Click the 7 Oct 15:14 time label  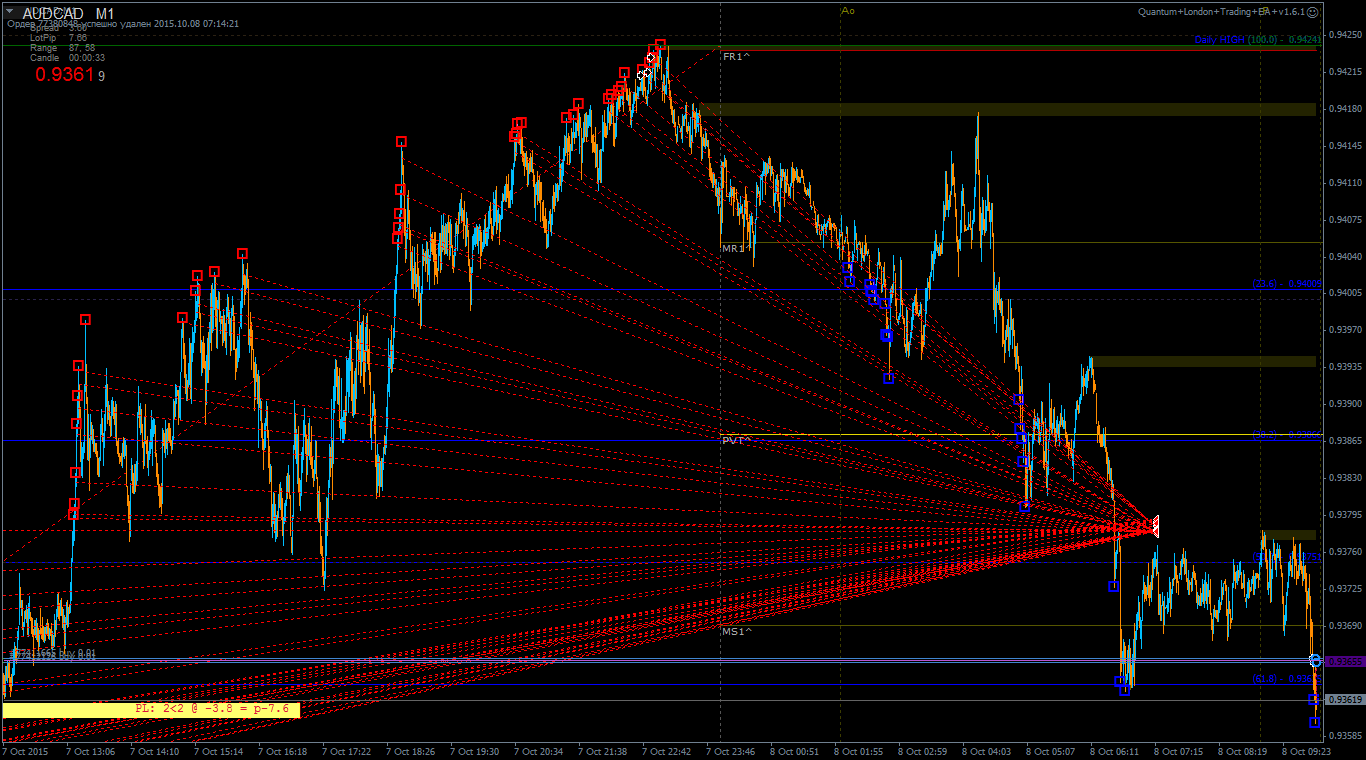219,751
